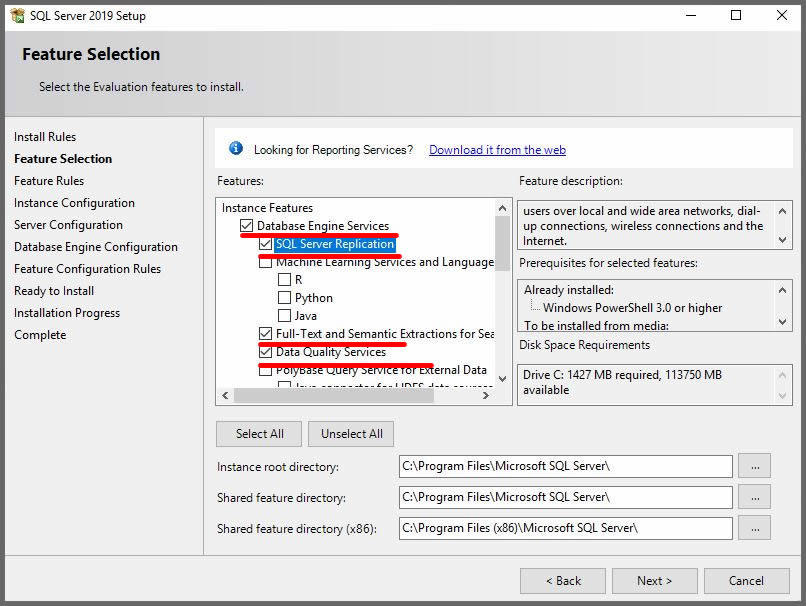Select Server Configuration in sidebar
This screenshot has width=806, height=606.
(x=68, y=225)
